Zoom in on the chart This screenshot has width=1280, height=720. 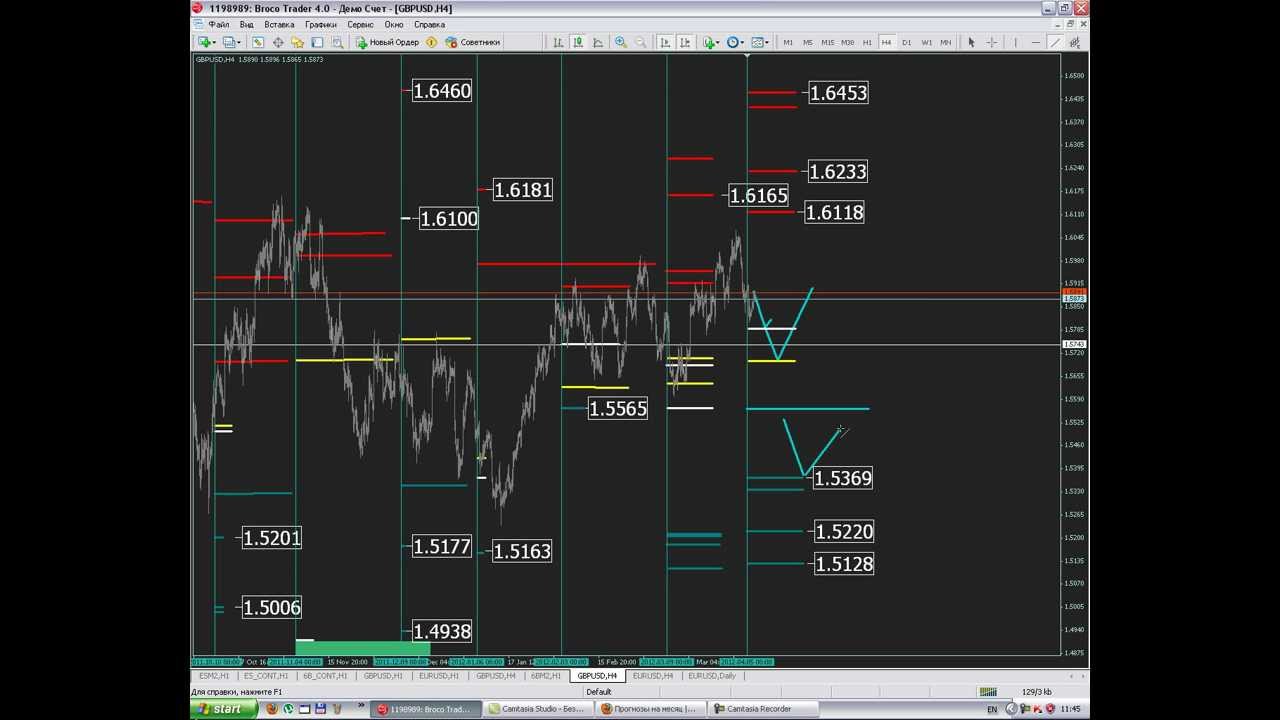click(x=621, y=42)
